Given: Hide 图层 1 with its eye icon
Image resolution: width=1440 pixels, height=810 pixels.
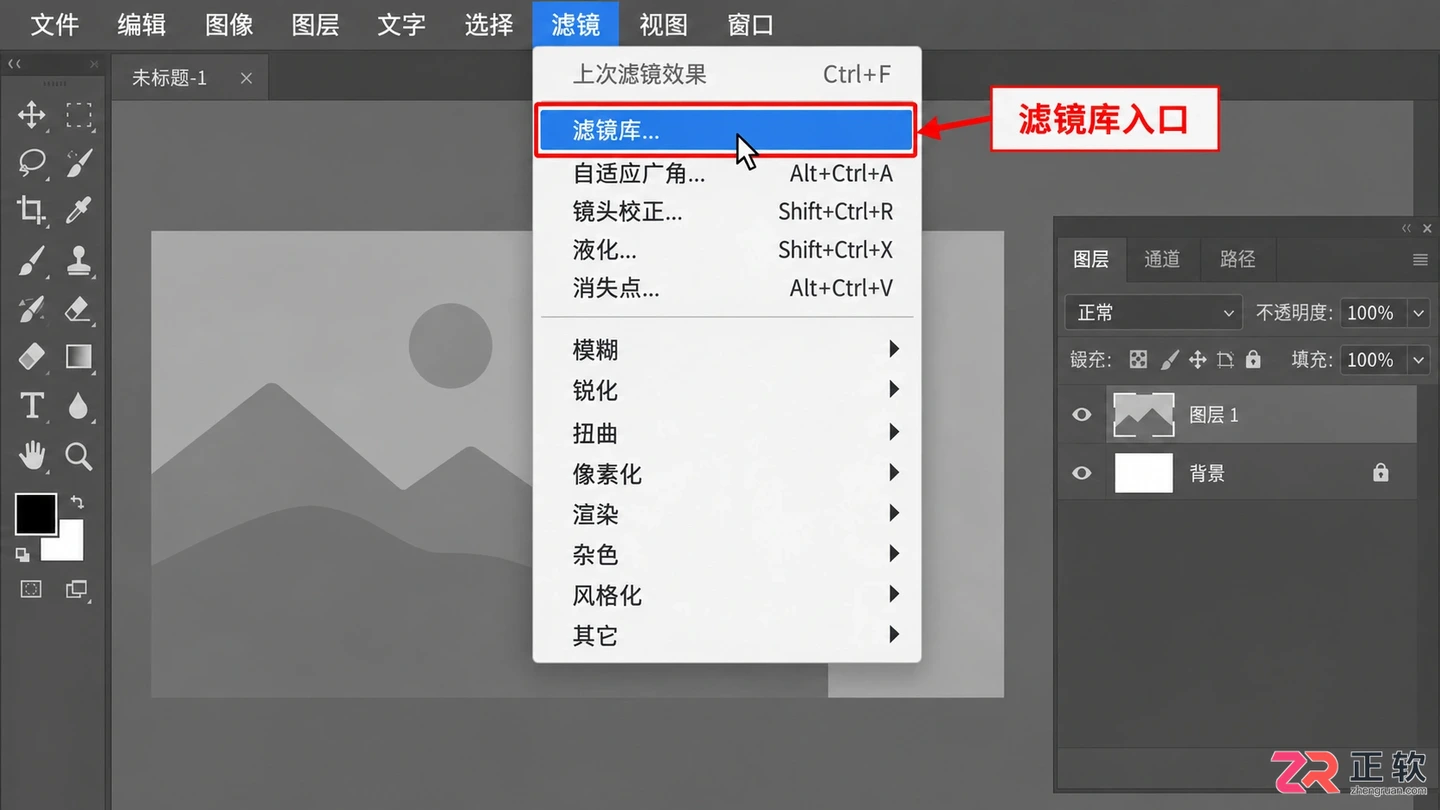Looking at the screenshot, I should [1081, 414].
